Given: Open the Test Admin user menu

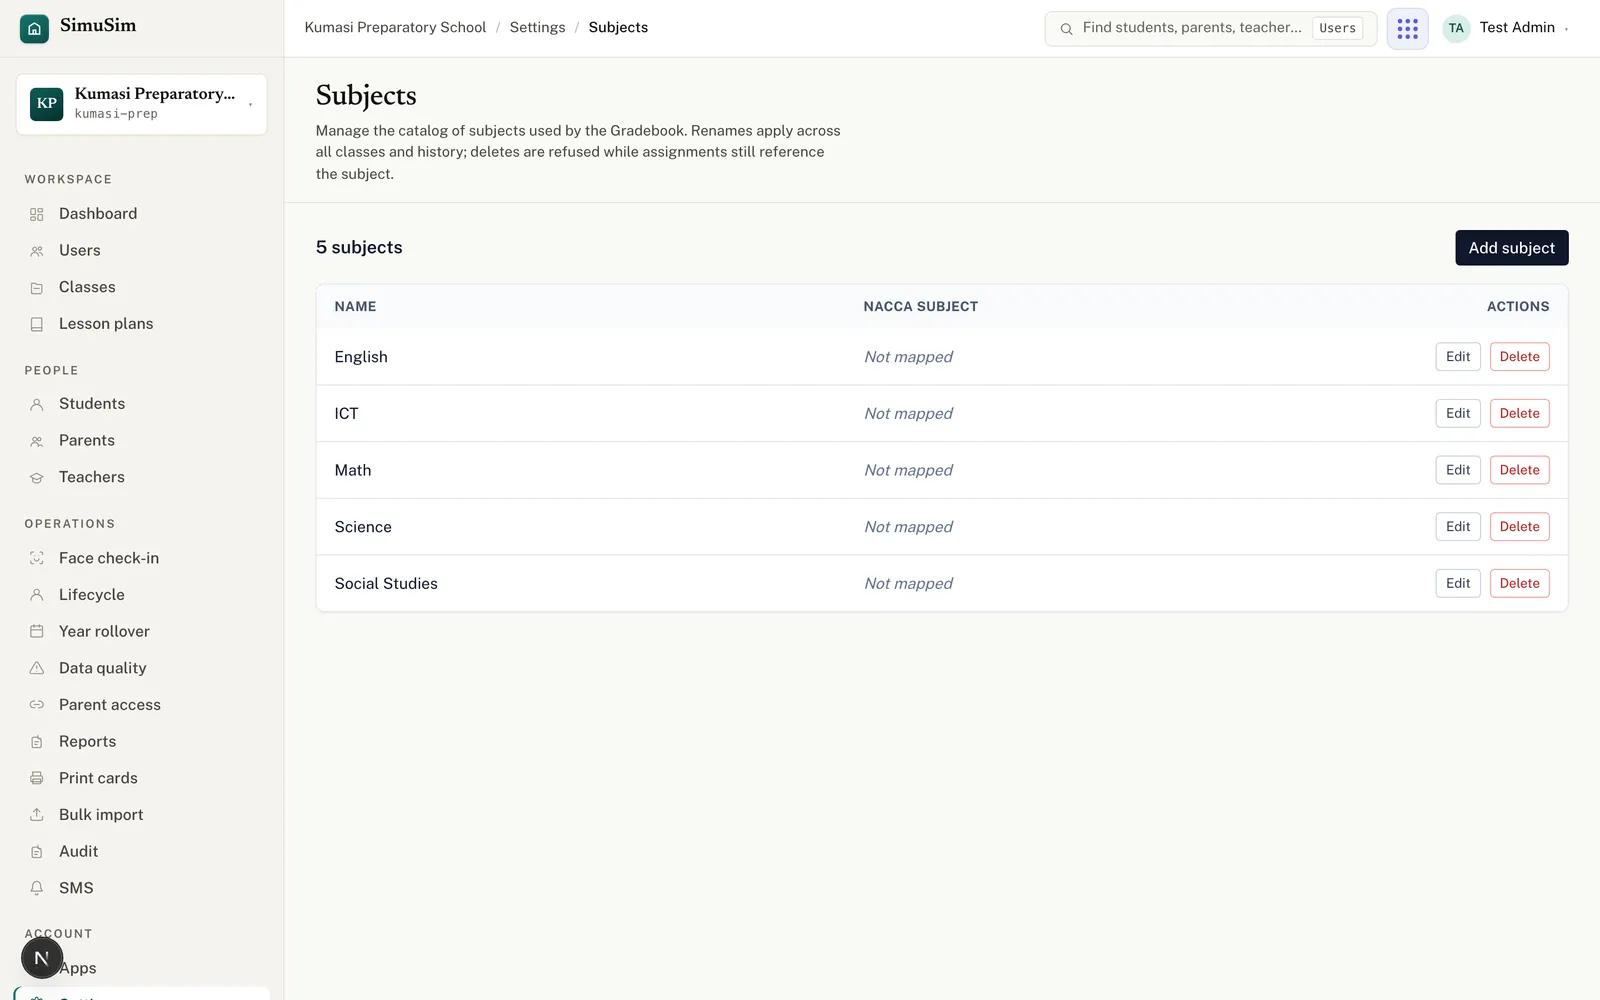Looking at the screenshot, I should point(1507,28).
